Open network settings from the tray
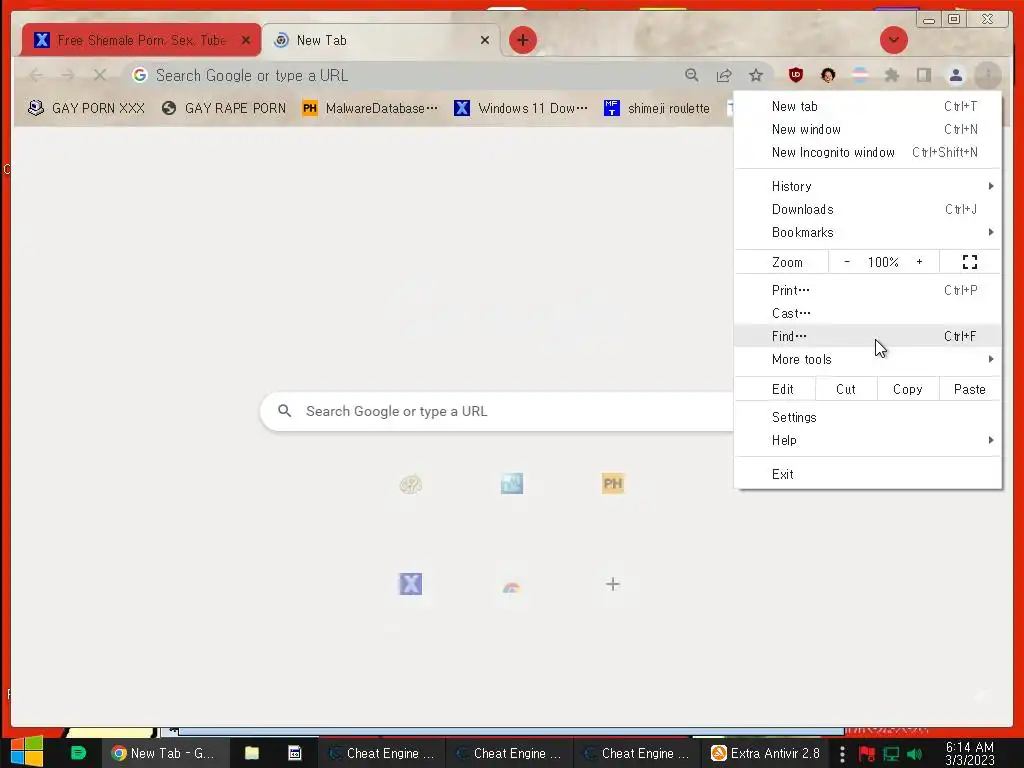This screenshot has height=768, width=1024. pos(891,754)
